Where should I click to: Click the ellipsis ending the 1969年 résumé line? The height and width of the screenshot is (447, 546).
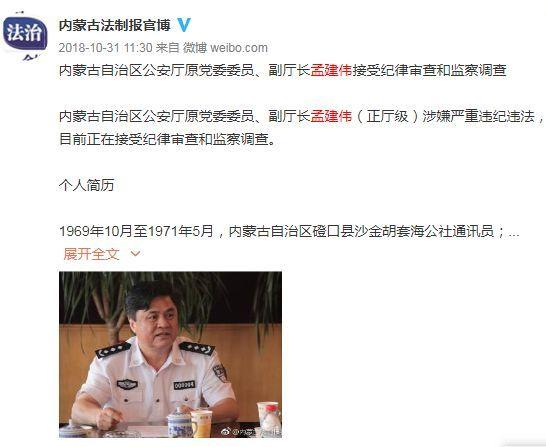pos(514,233)
